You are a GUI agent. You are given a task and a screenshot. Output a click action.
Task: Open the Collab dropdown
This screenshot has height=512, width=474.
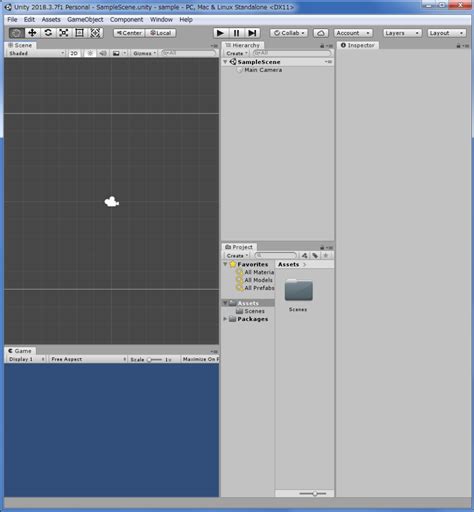pyautogui.click(x=289, y=33)
